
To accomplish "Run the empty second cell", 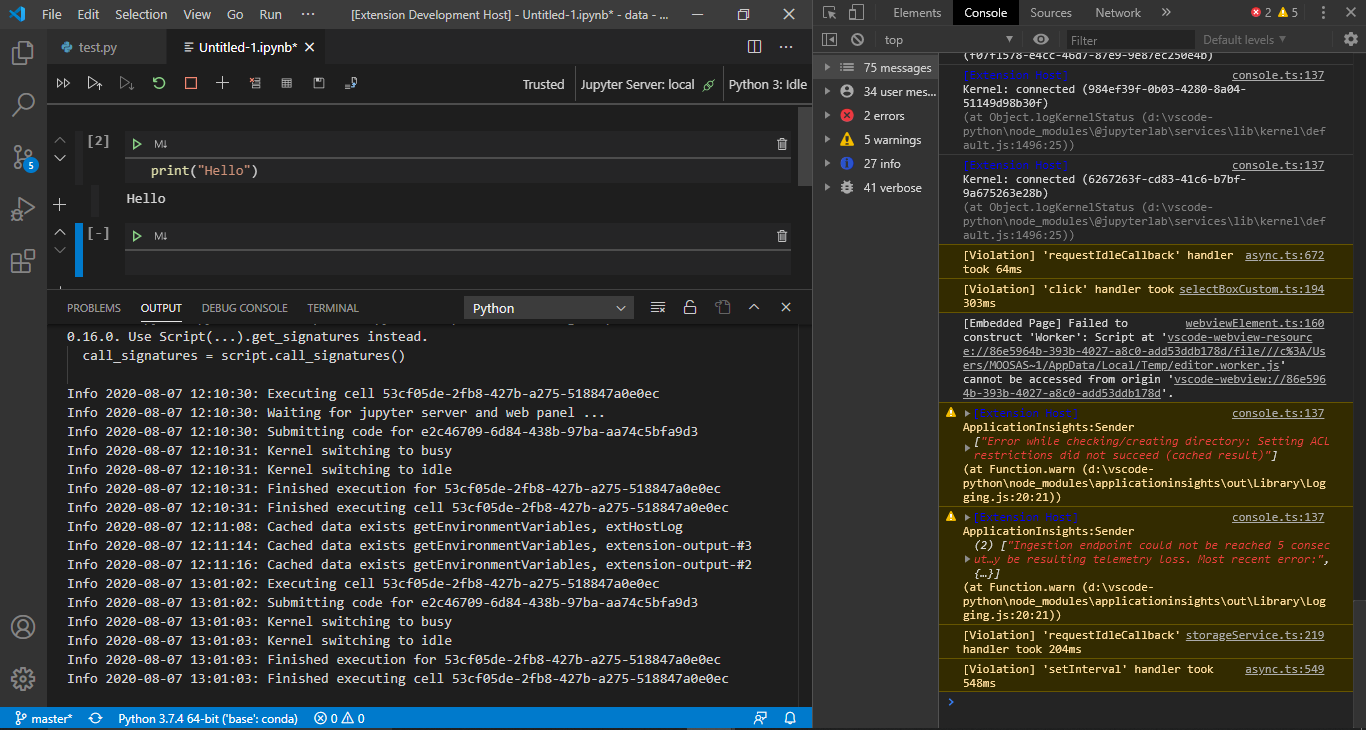I will 137,236.
